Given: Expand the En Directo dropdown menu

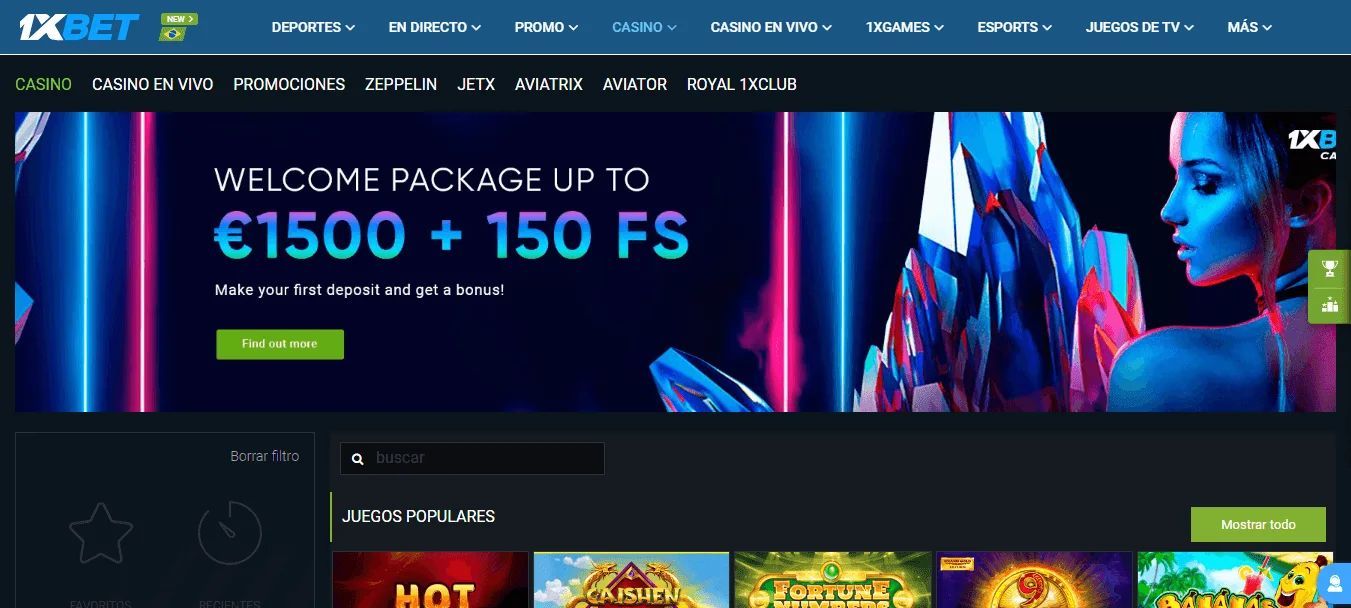Looking at the screenshot, I should point(435,27).
